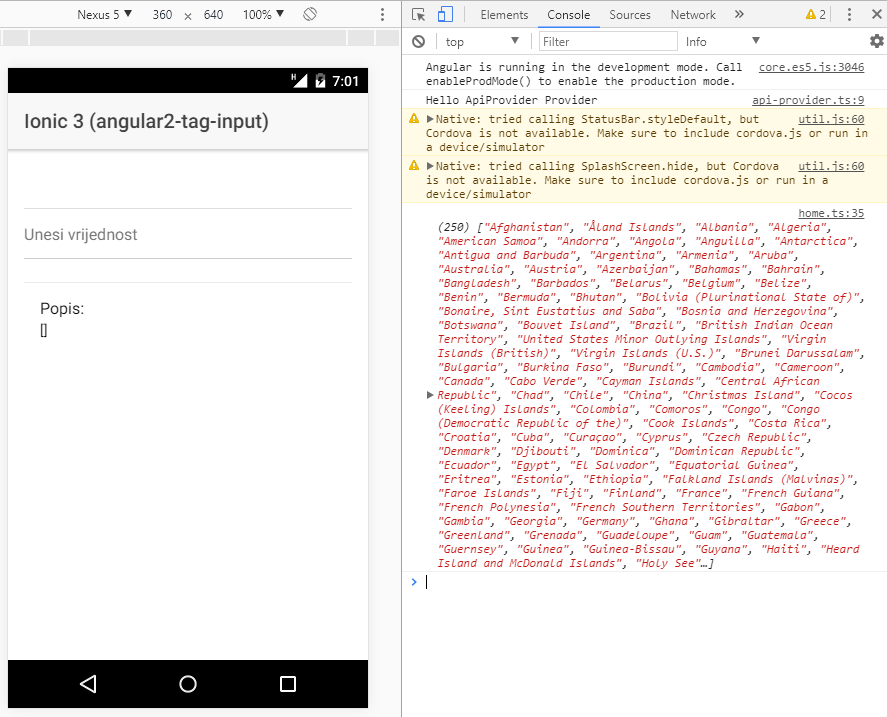Clear the console output
This screenshot has width=887, height=717.
[x=418, y=41]
